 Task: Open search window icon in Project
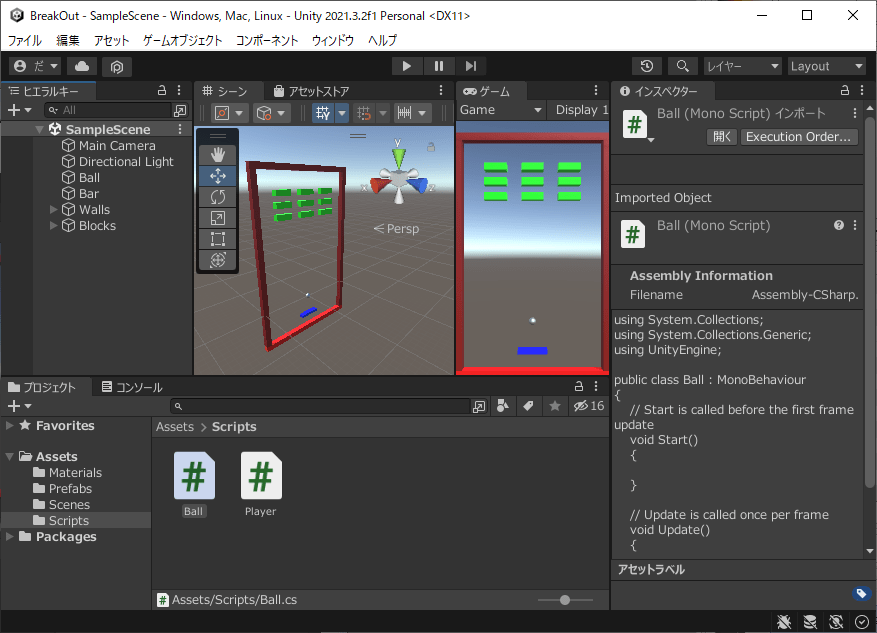pyautogui.click(x=479, y=407)
